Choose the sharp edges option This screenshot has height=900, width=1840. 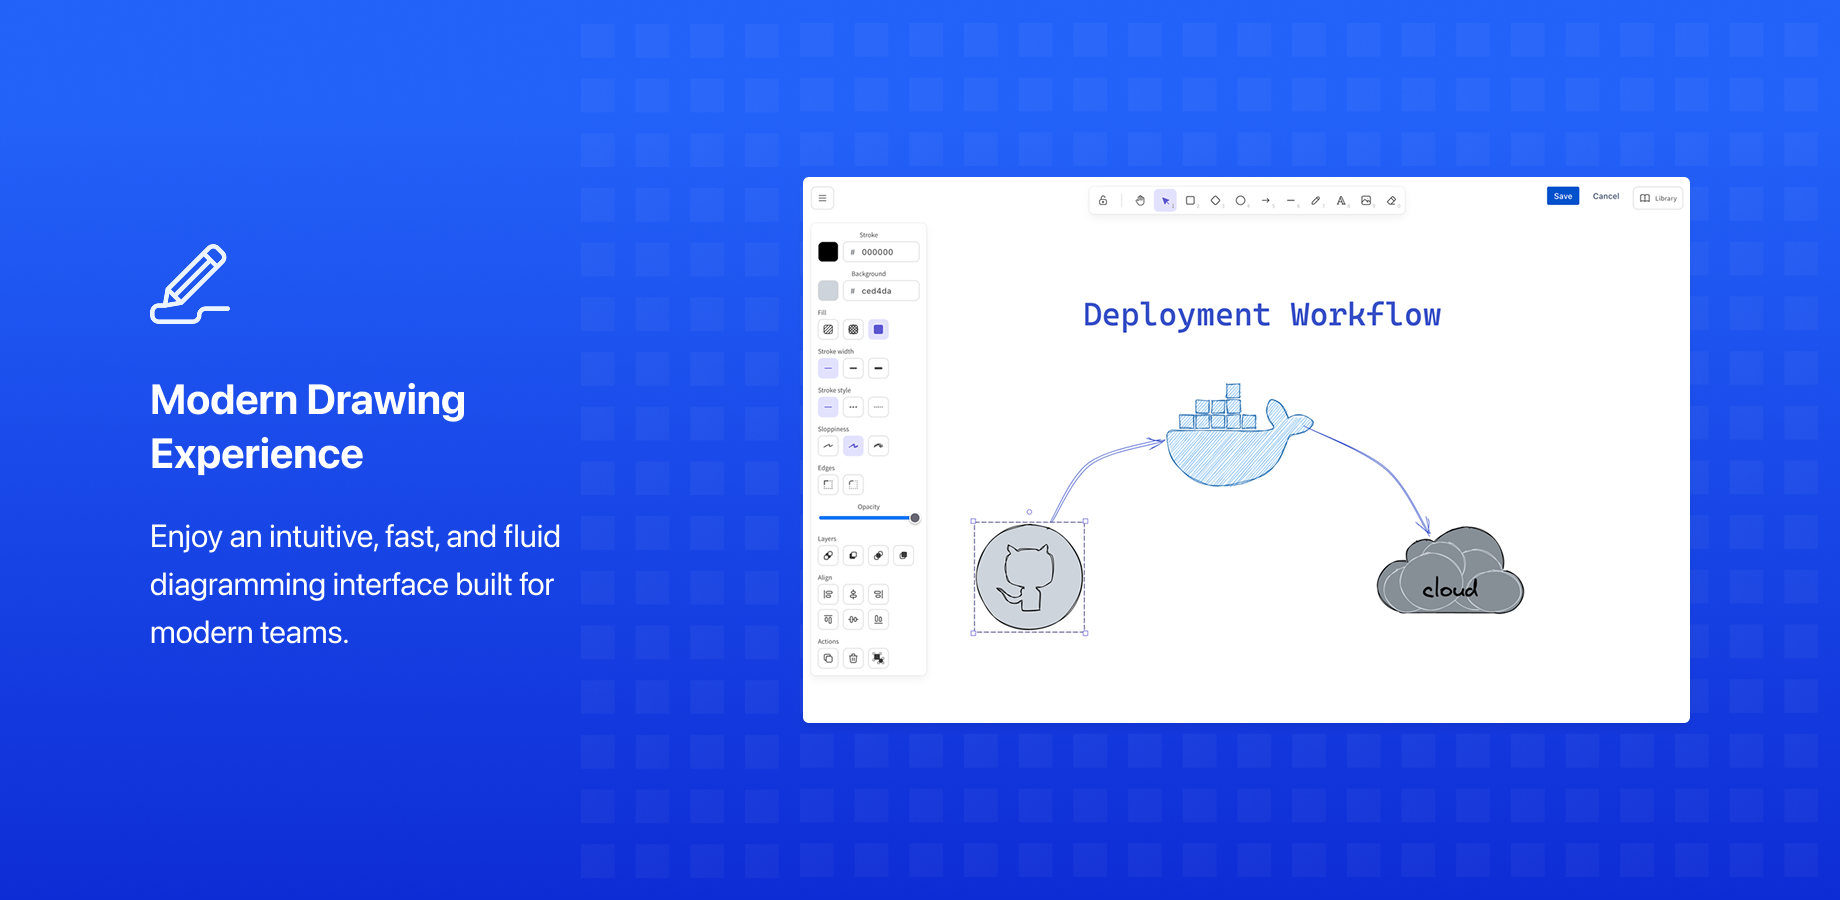coord(828,484)
